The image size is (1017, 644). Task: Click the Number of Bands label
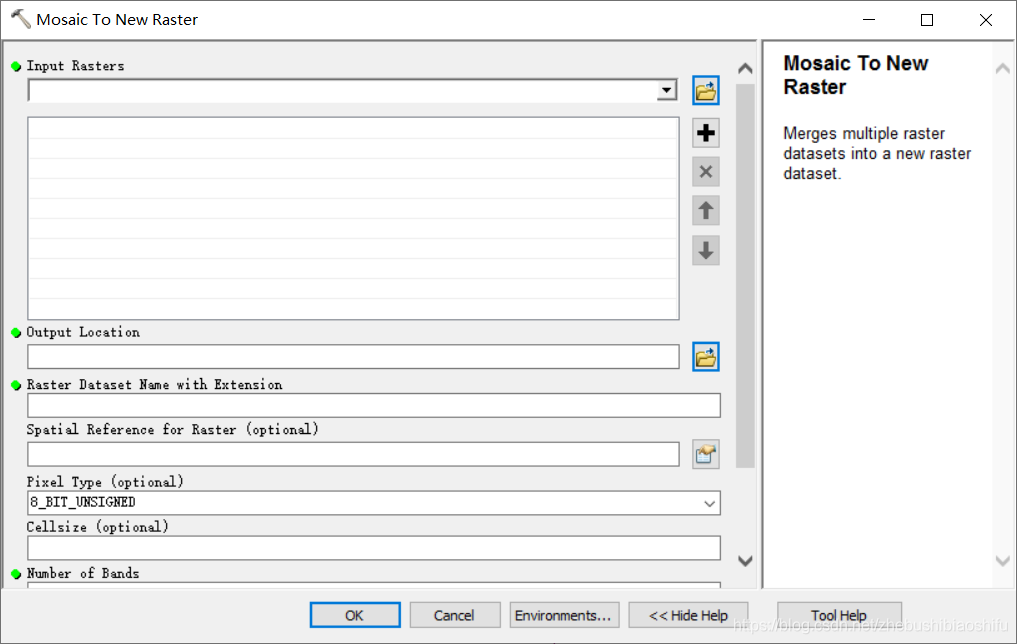[82, 573]
